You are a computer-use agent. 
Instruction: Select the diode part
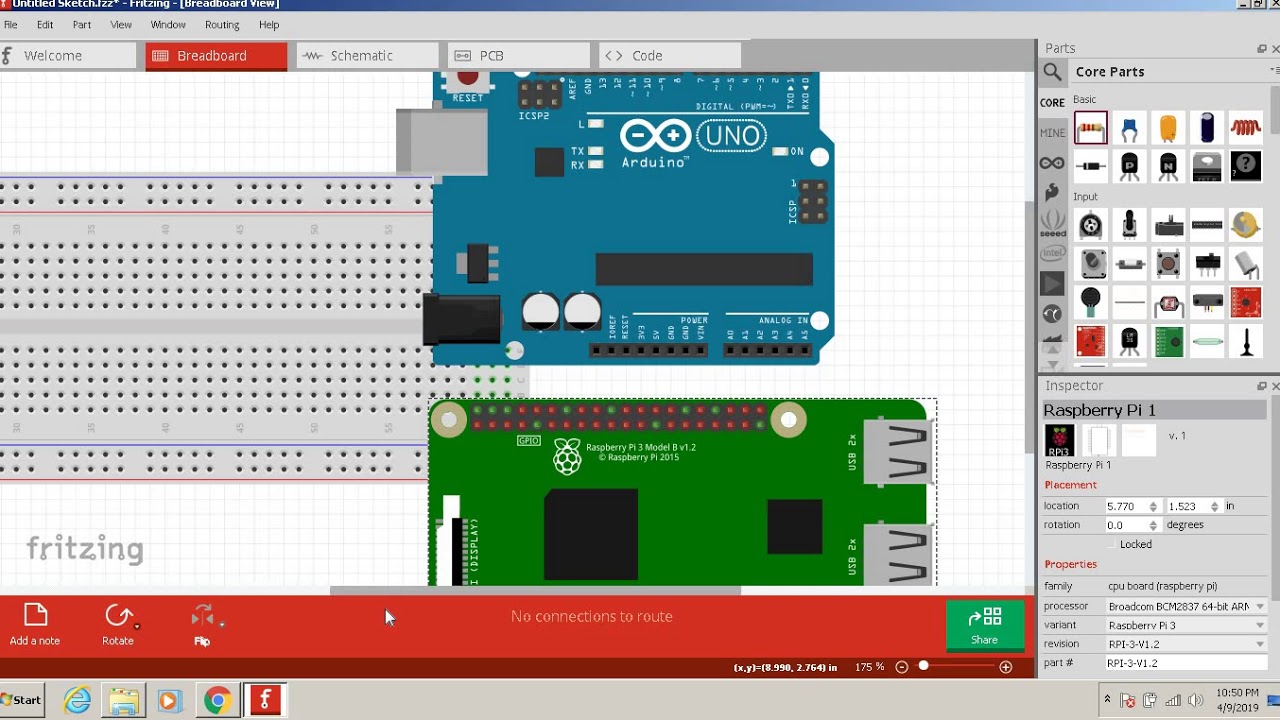coord(1091,166)
